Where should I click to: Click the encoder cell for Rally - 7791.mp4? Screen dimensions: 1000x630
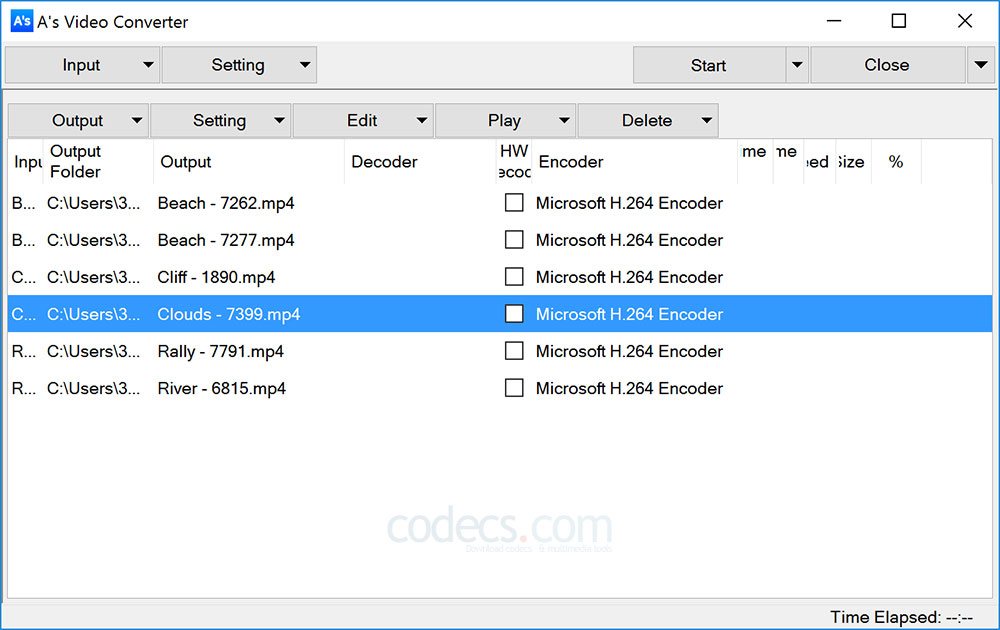click(629, 351)
